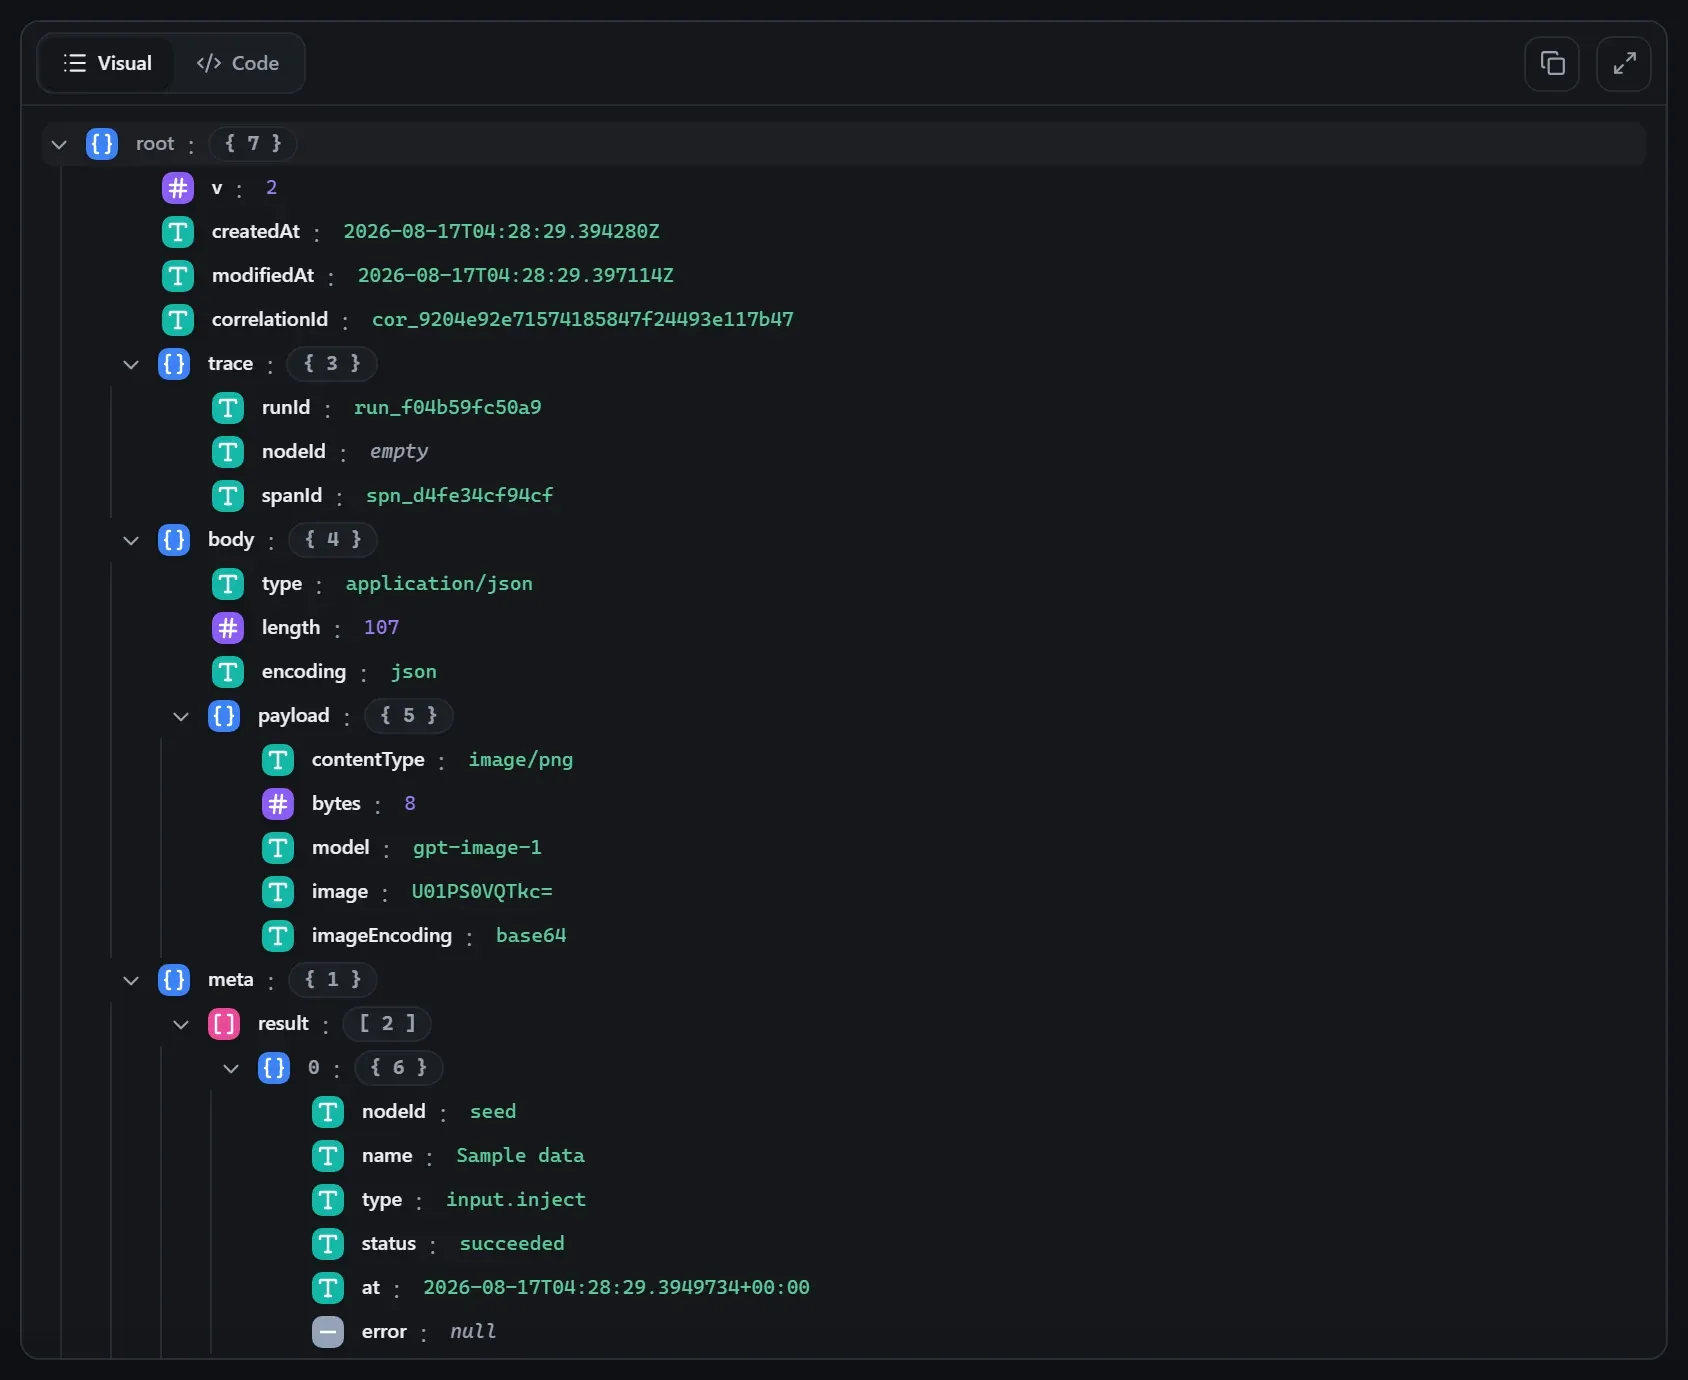Image resolution: width=1688 pixels, height=1380 pixels.
Task: Collapse the root node chevron
Action: (x=59, y=144)
